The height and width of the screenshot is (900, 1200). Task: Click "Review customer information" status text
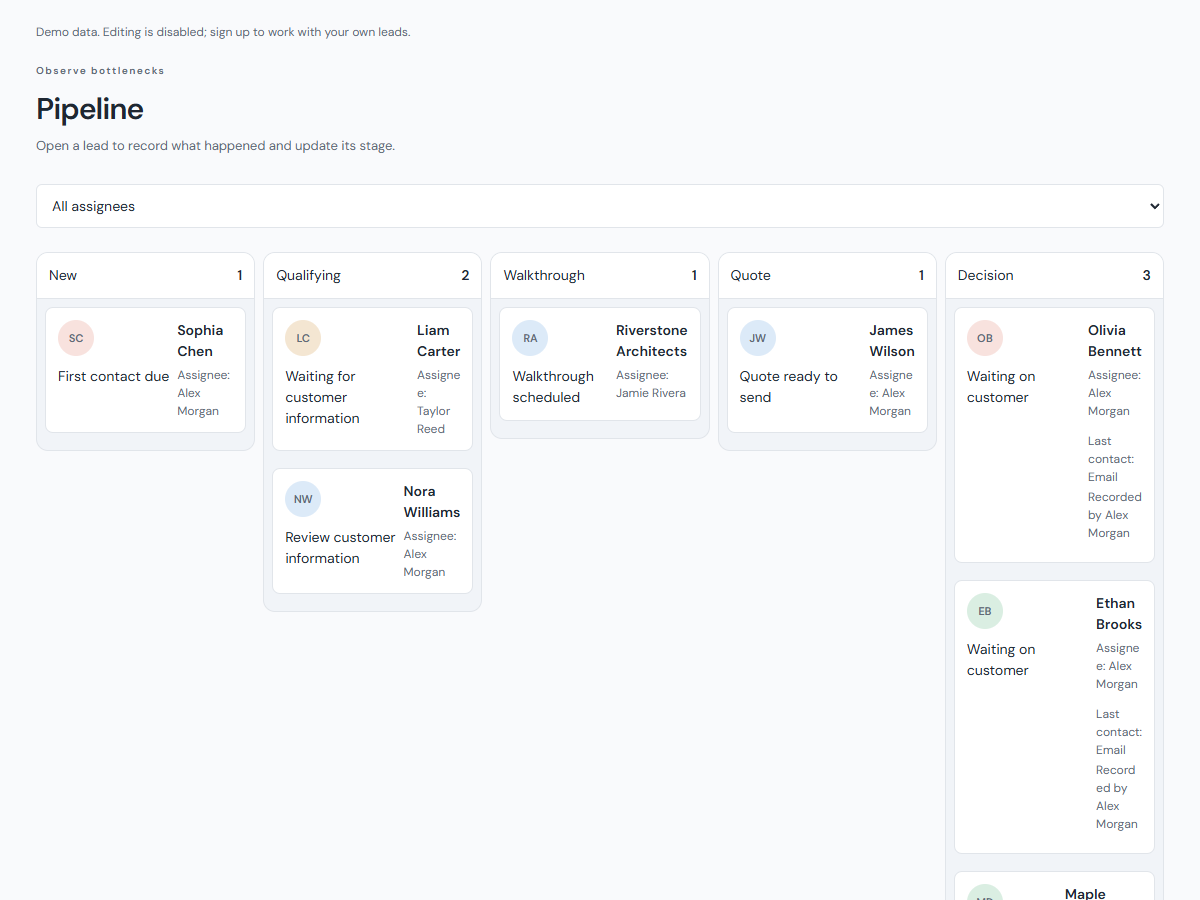pyautogui.click(x=340, y=548)
